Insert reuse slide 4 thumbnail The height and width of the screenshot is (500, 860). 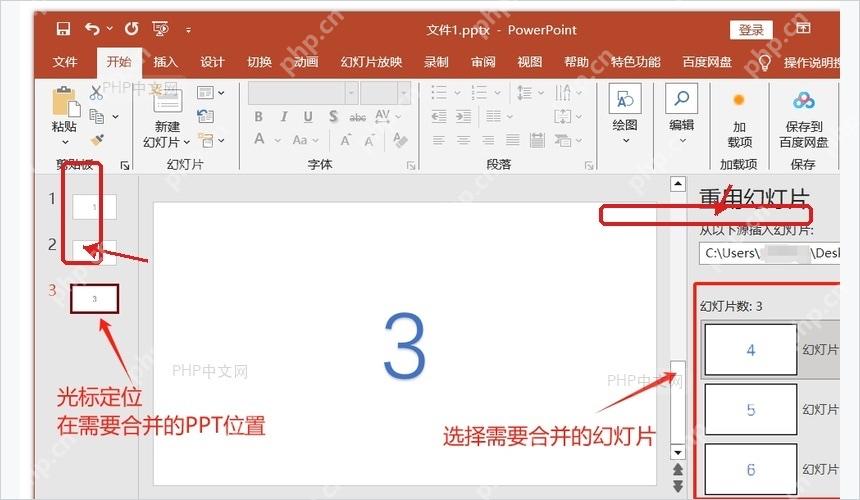tap(750, 349)
